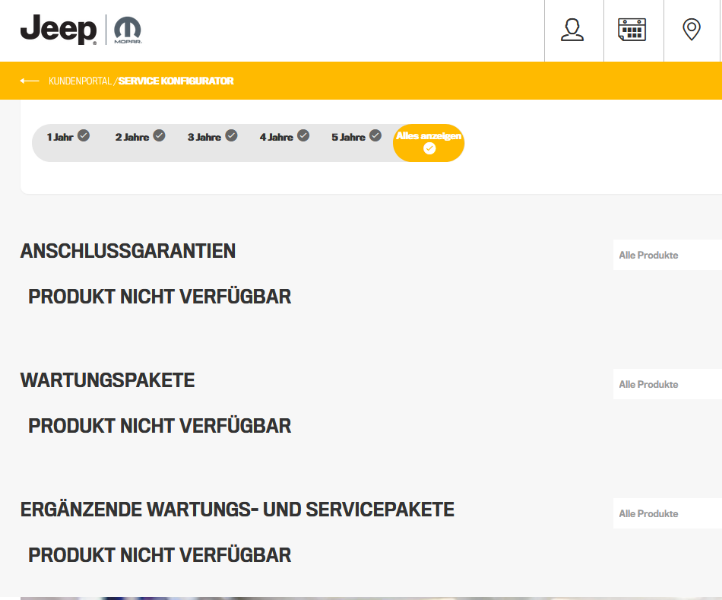Click the back arrow in yellow bar
The image size is (722, 600).
pos(29,81)
